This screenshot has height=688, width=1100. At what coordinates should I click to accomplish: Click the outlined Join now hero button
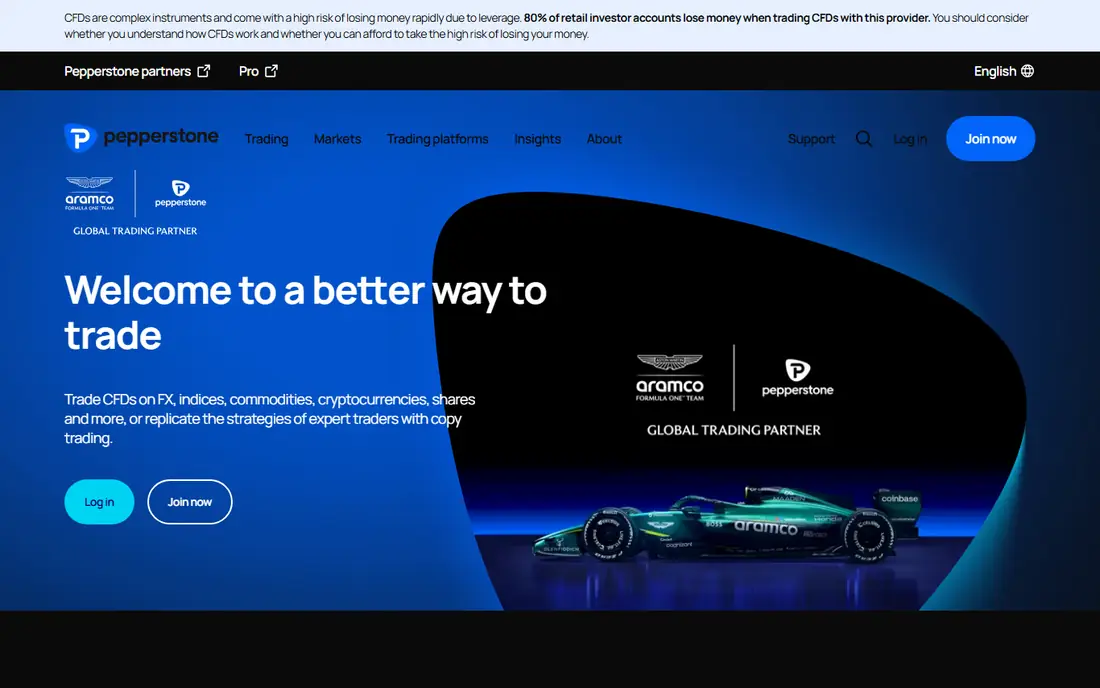coord(189,502)
